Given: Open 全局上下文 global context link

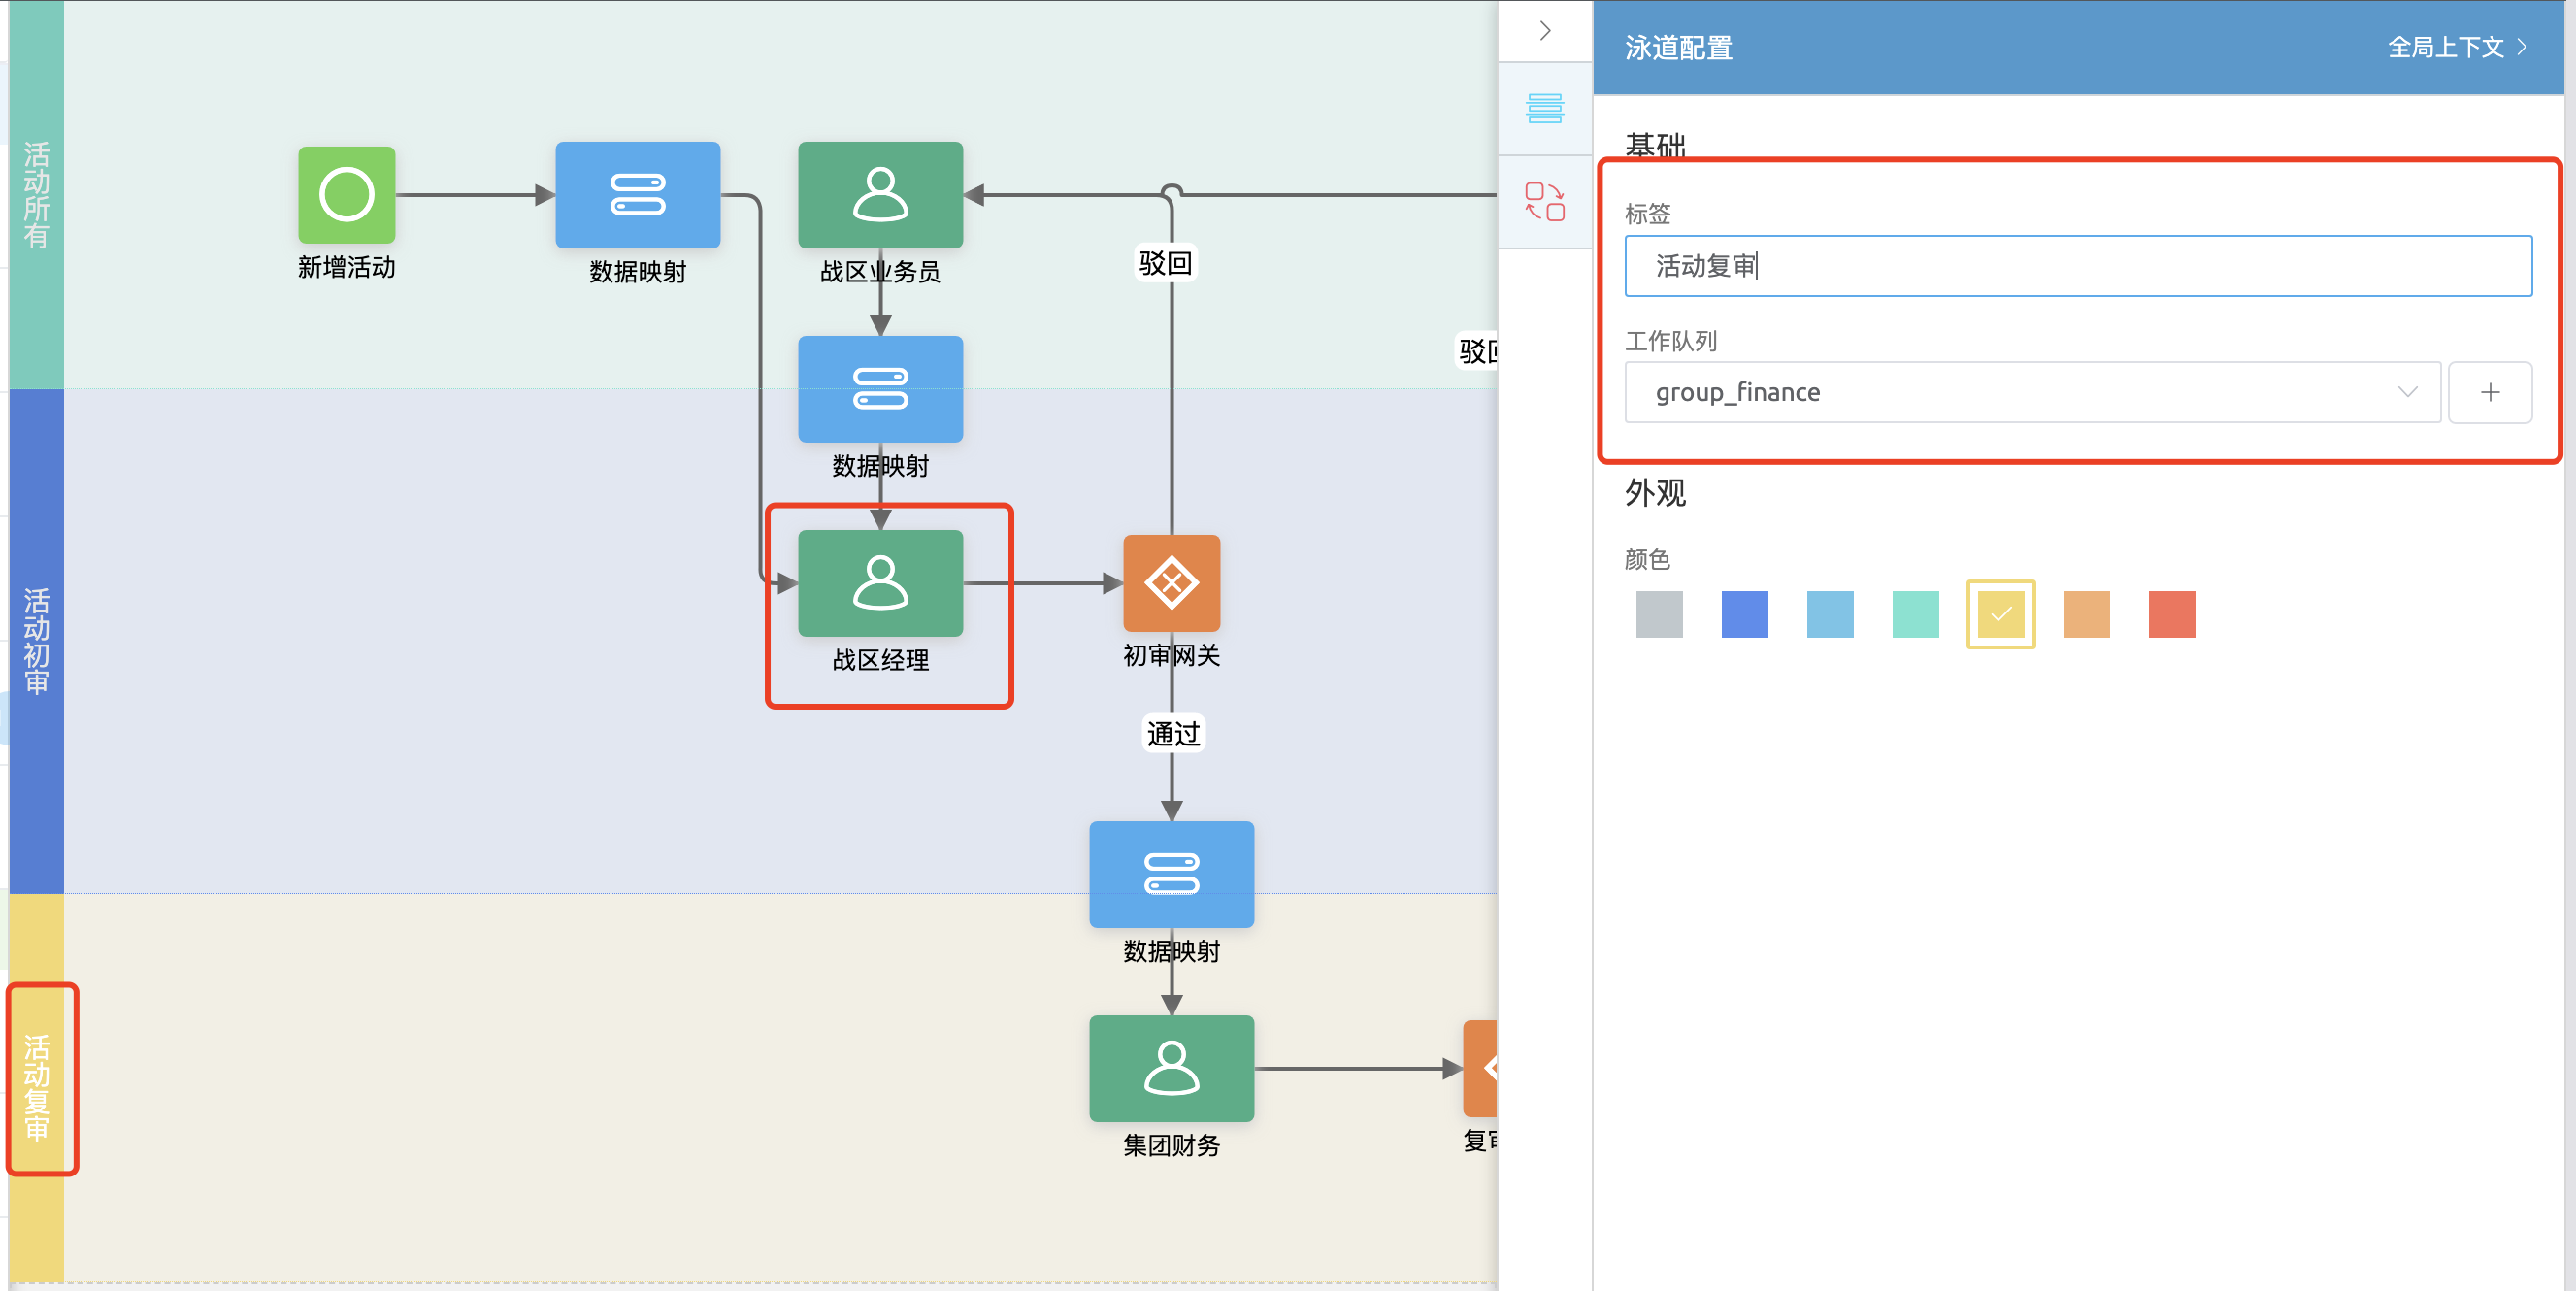Looking at the screenshot, I should (2455, 47).
